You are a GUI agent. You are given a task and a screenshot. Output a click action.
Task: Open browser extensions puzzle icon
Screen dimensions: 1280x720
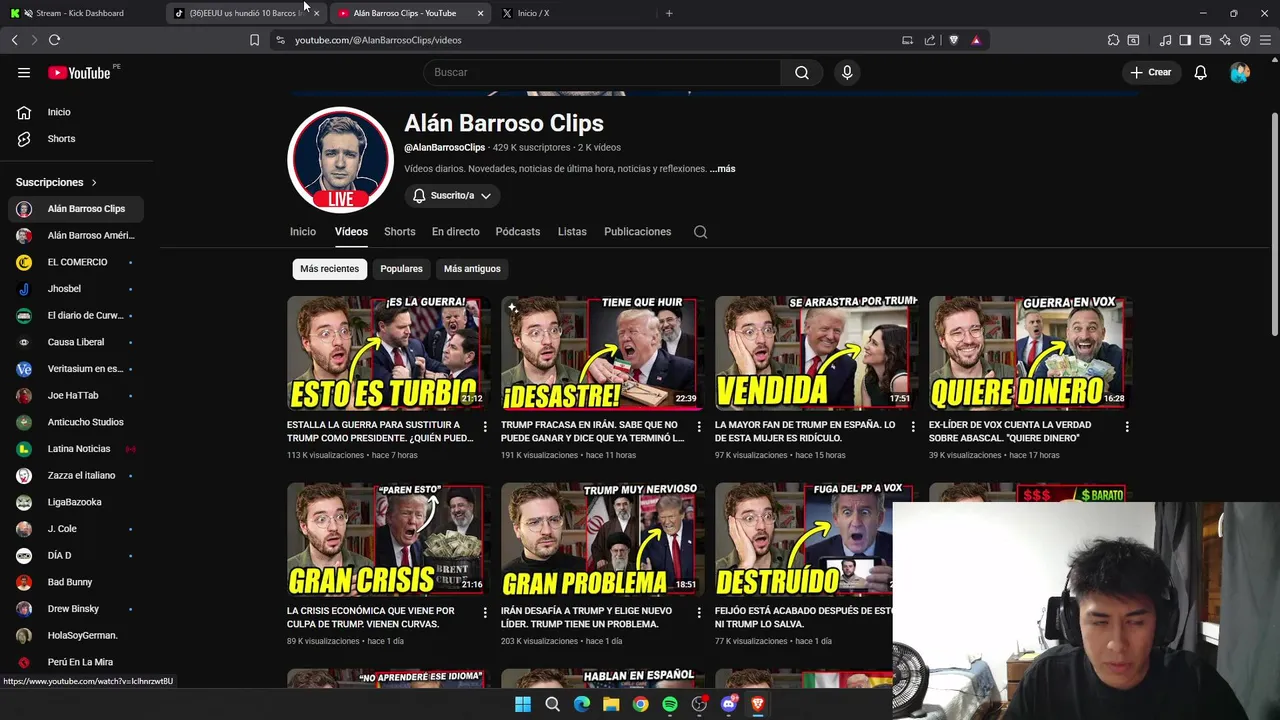click(1113, 40)
